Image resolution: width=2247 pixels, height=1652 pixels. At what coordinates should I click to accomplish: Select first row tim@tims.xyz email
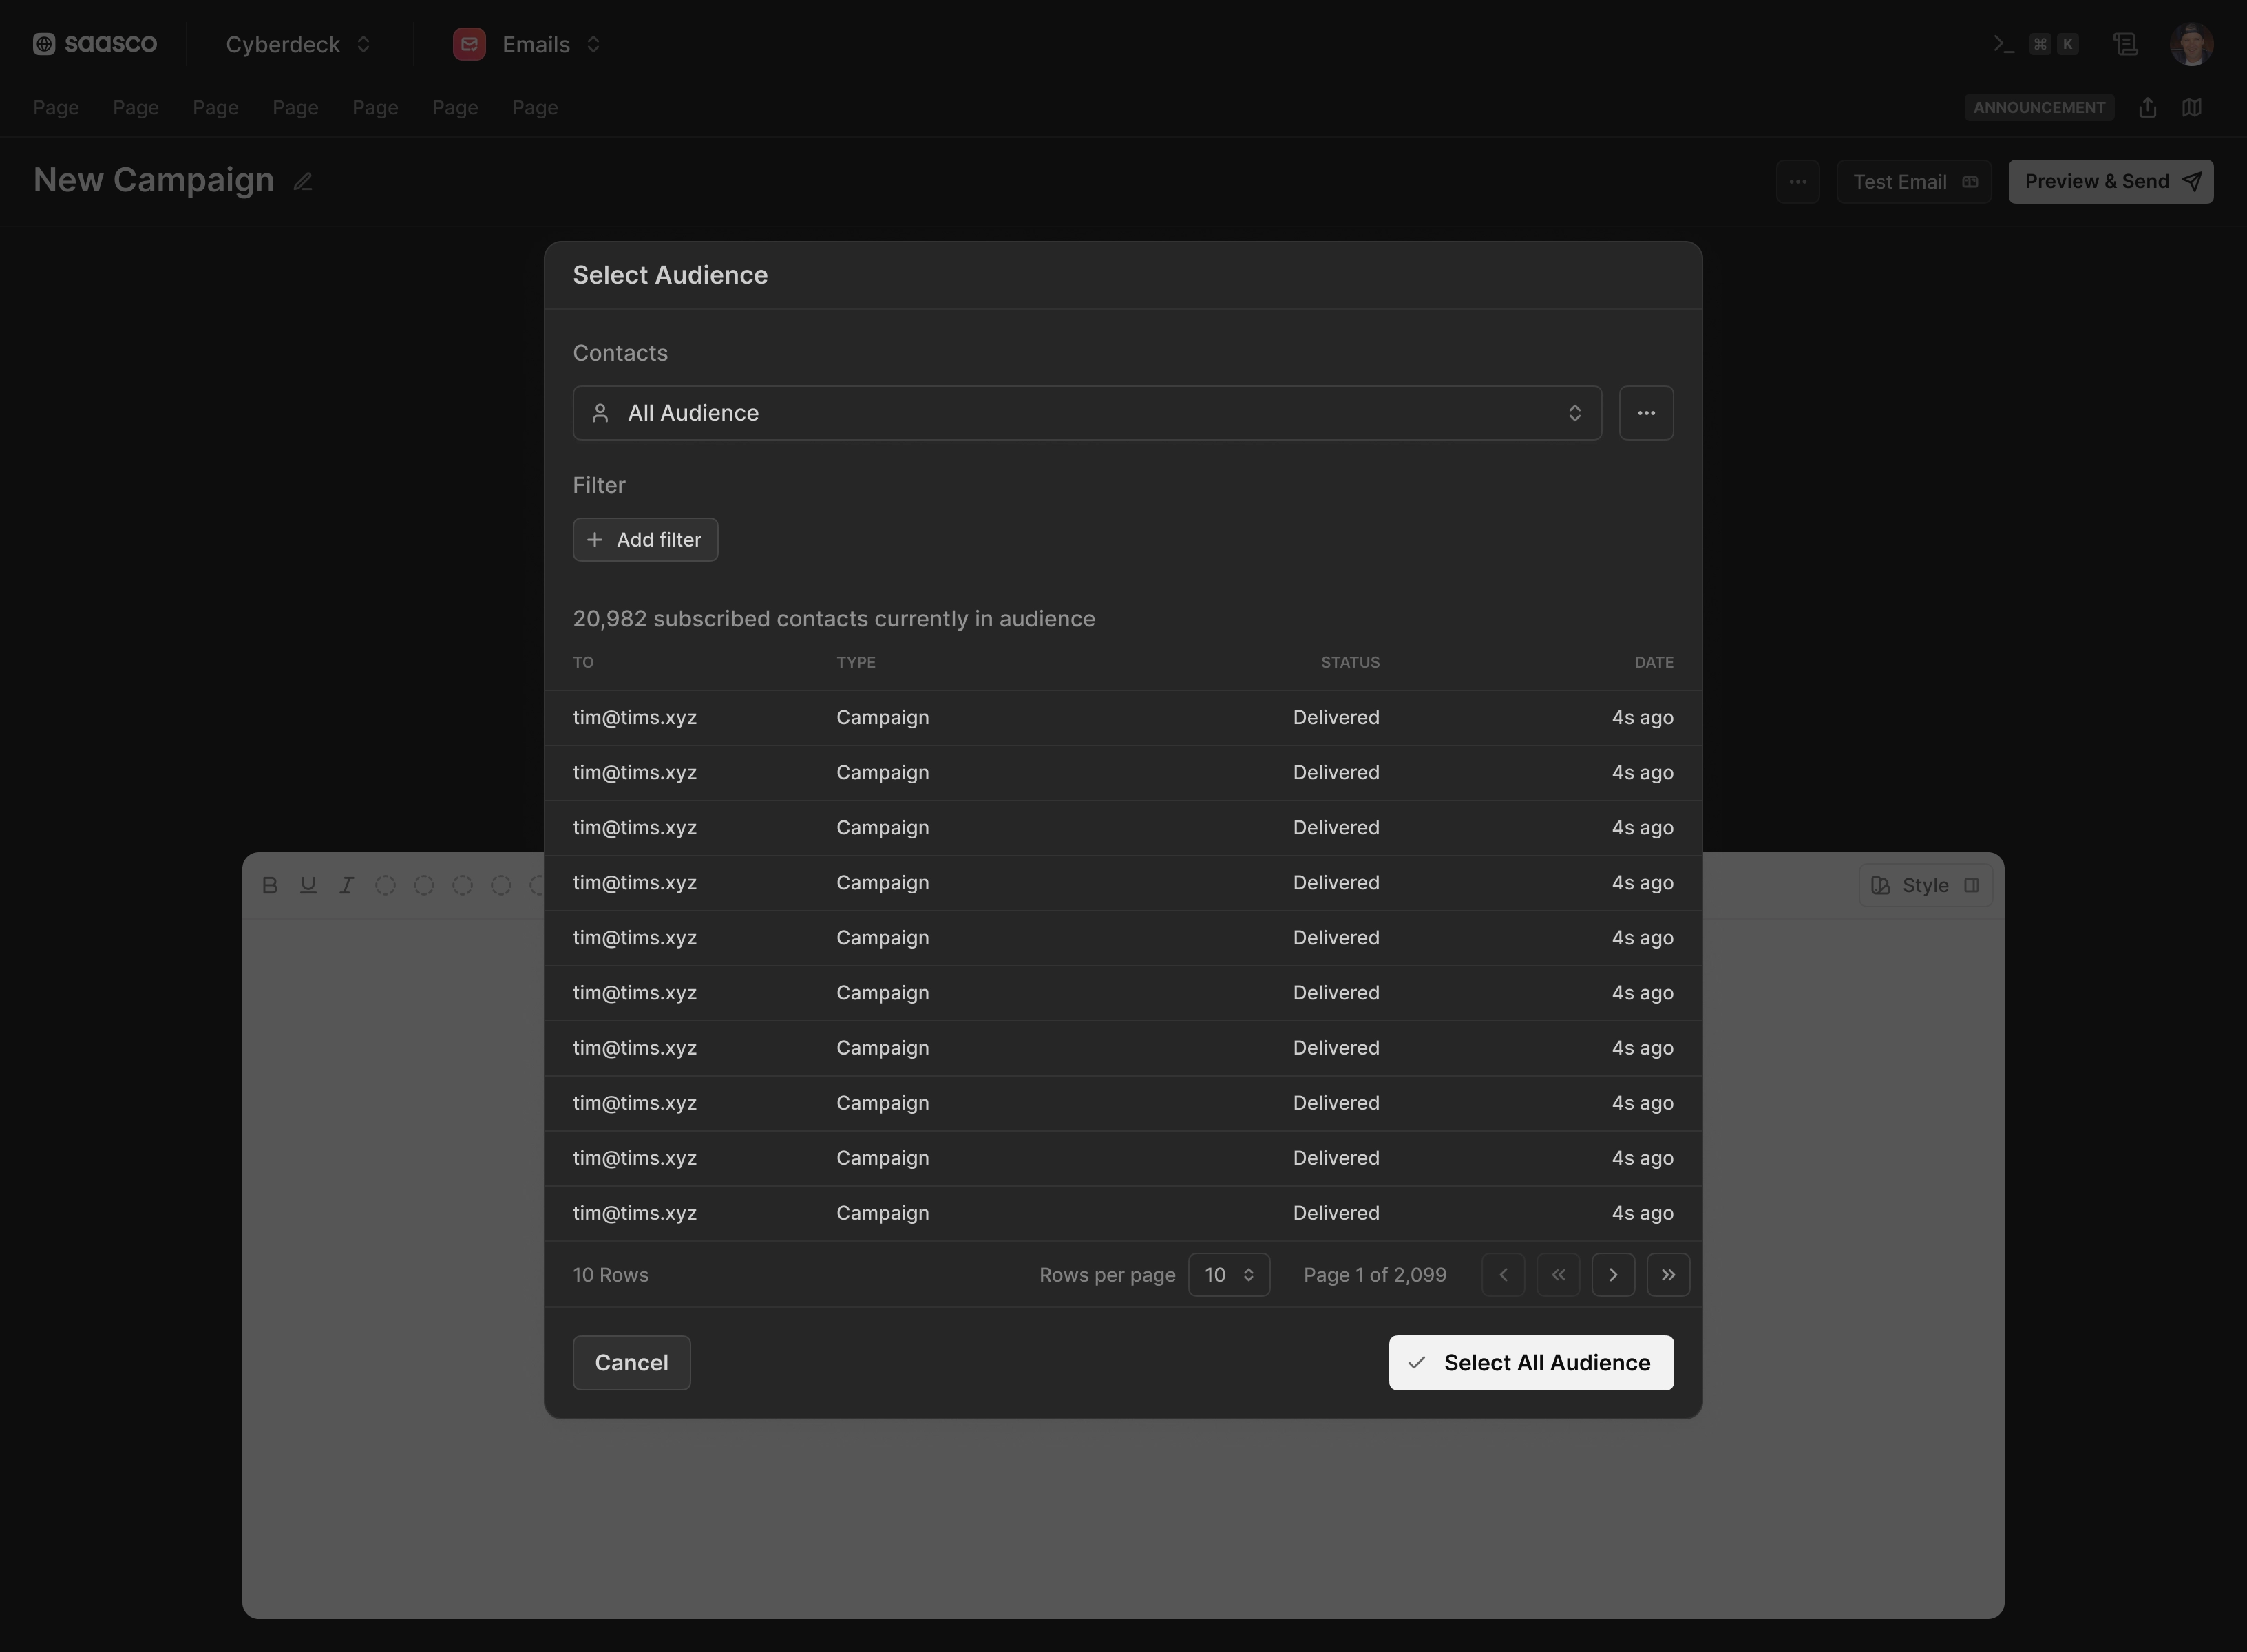point(635,718)
